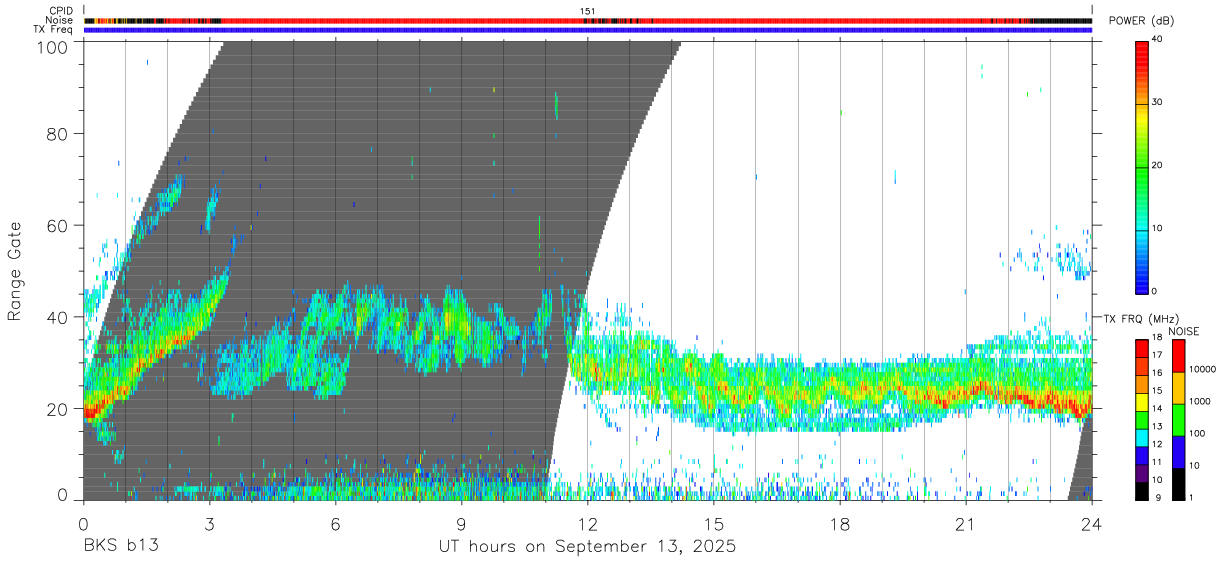Click the UT hours date axis title

click(587, 547)
